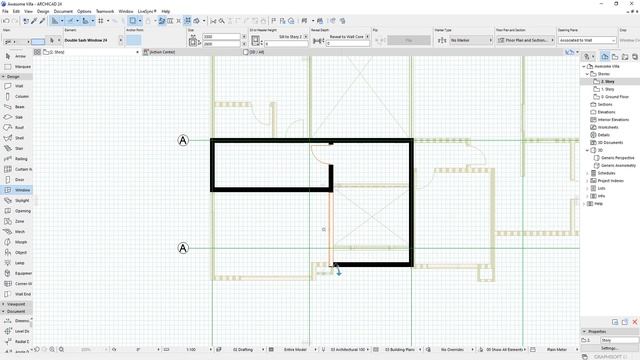Open the Edit menu

pos(16,11)
